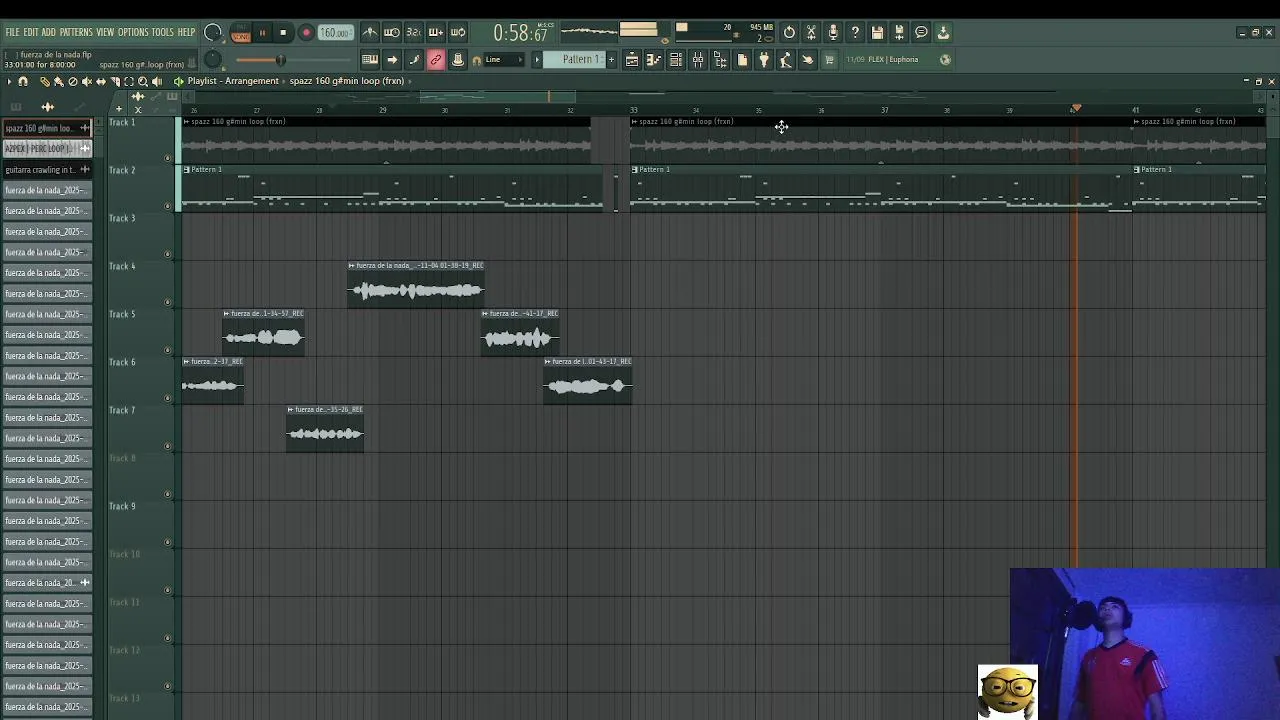Open the project picker file icon
The image size is (1280, 720).
click(x=742, y=60)
